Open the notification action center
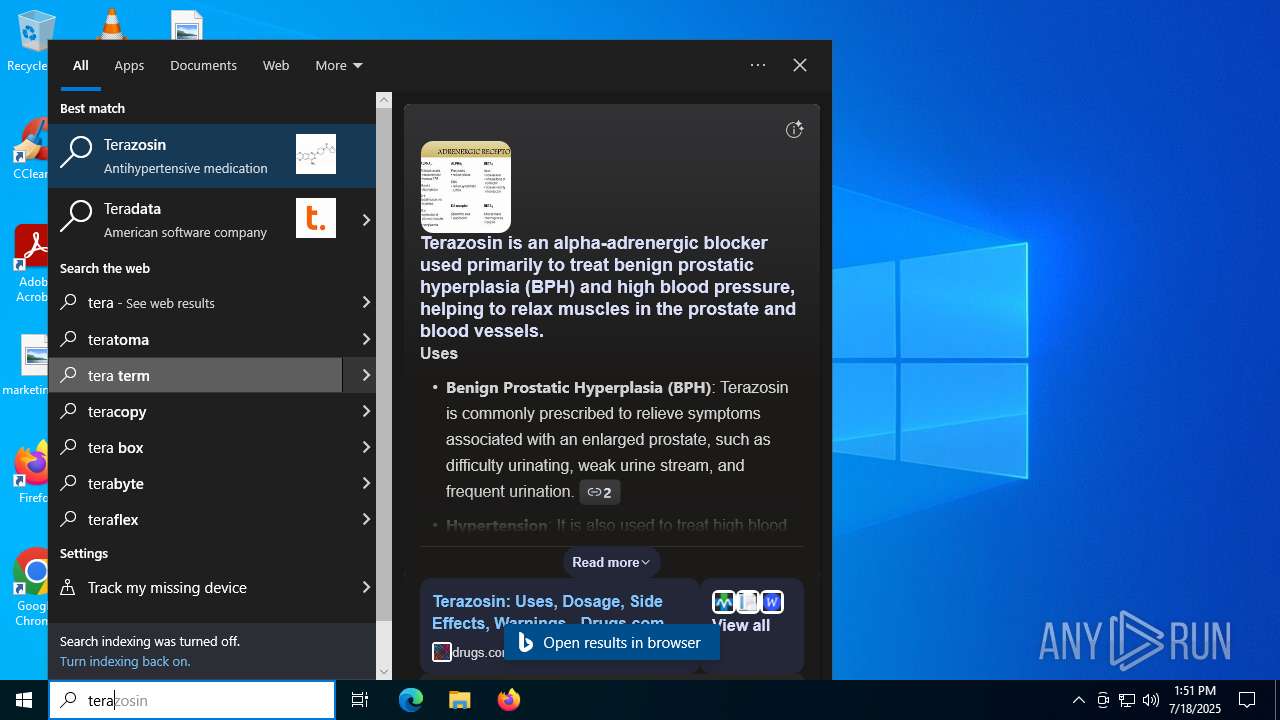 pos(1247,700)
